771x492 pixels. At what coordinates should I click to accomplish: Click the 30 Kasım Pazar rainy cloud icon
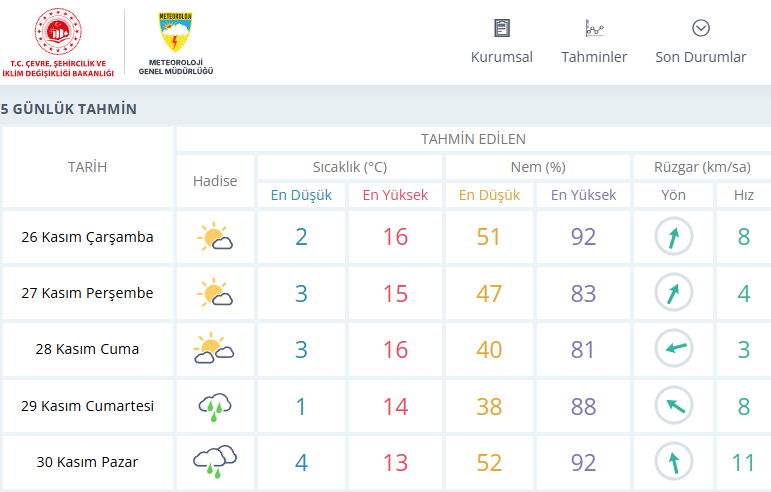point(215,460)
